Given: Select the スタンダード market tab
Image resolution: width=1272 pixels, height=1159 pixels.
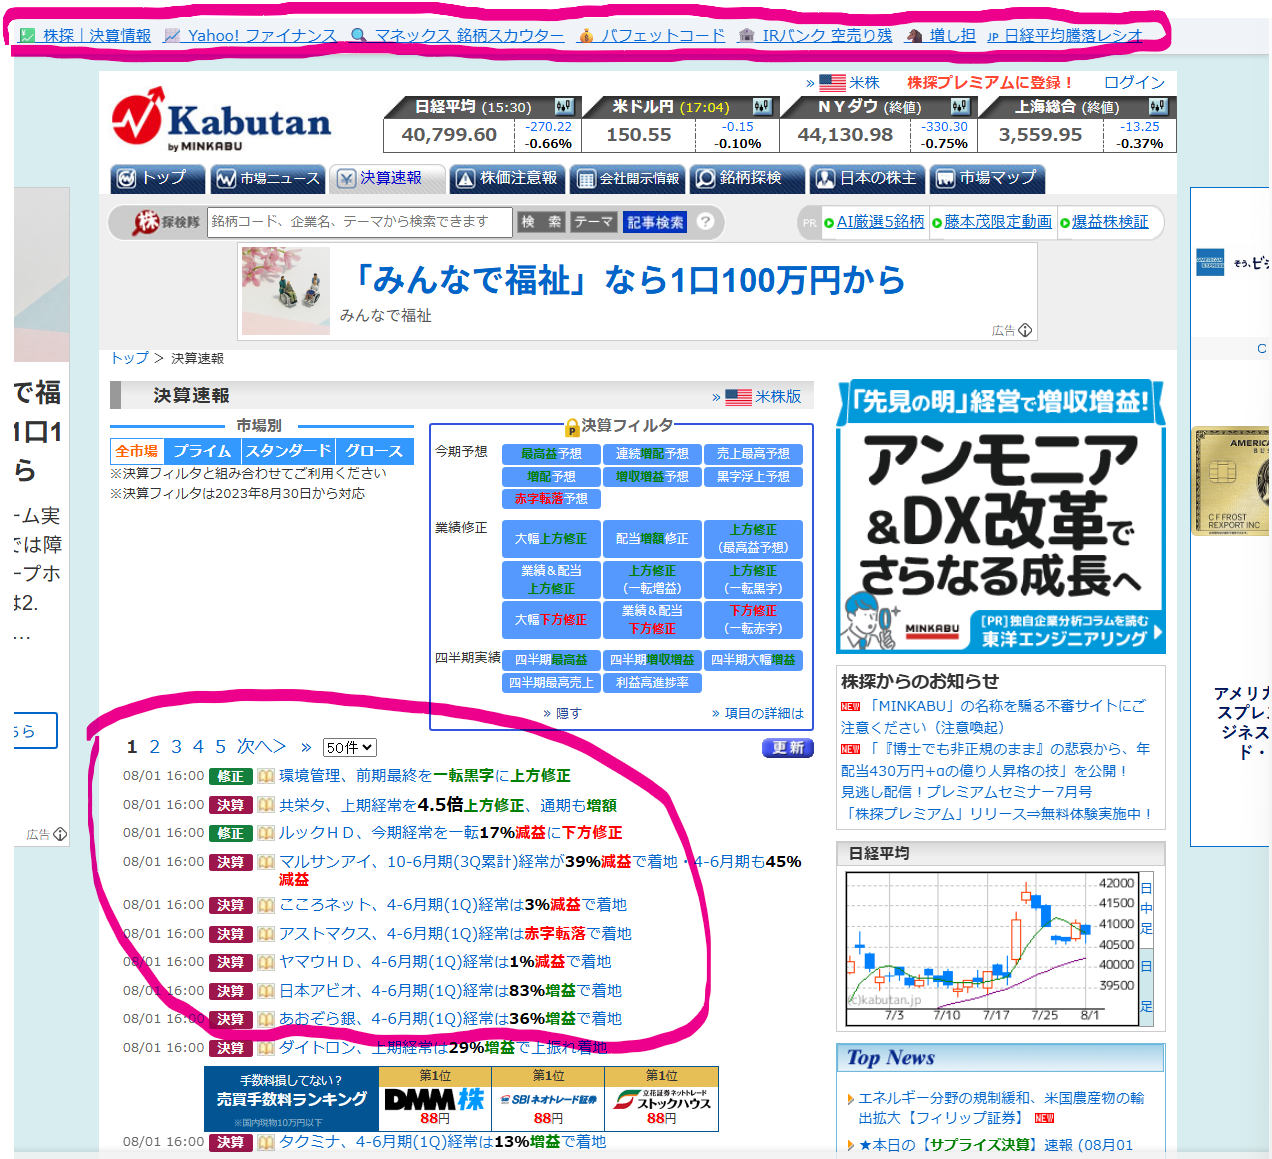Looking at the screenshot, I should point(288,451).
